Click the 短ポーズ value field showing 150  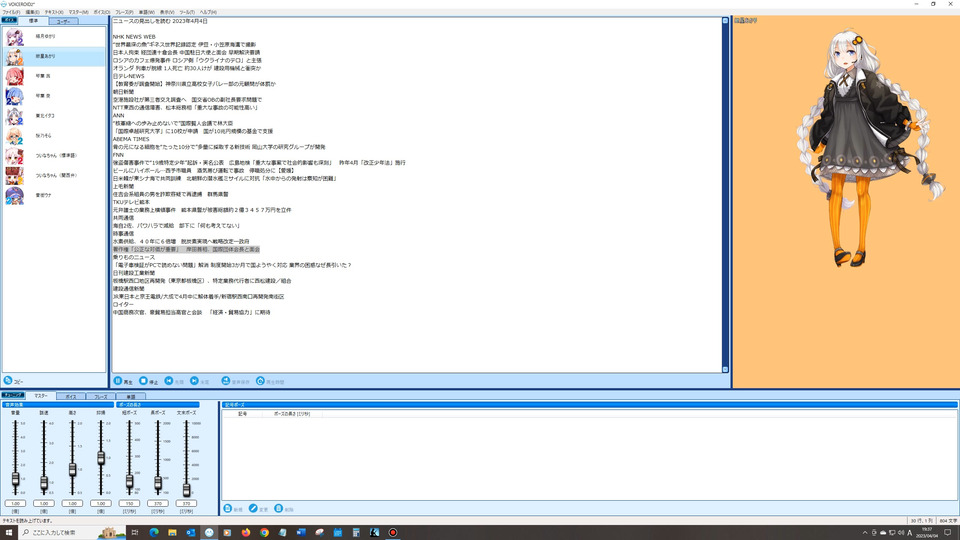[x=129, y=503]
